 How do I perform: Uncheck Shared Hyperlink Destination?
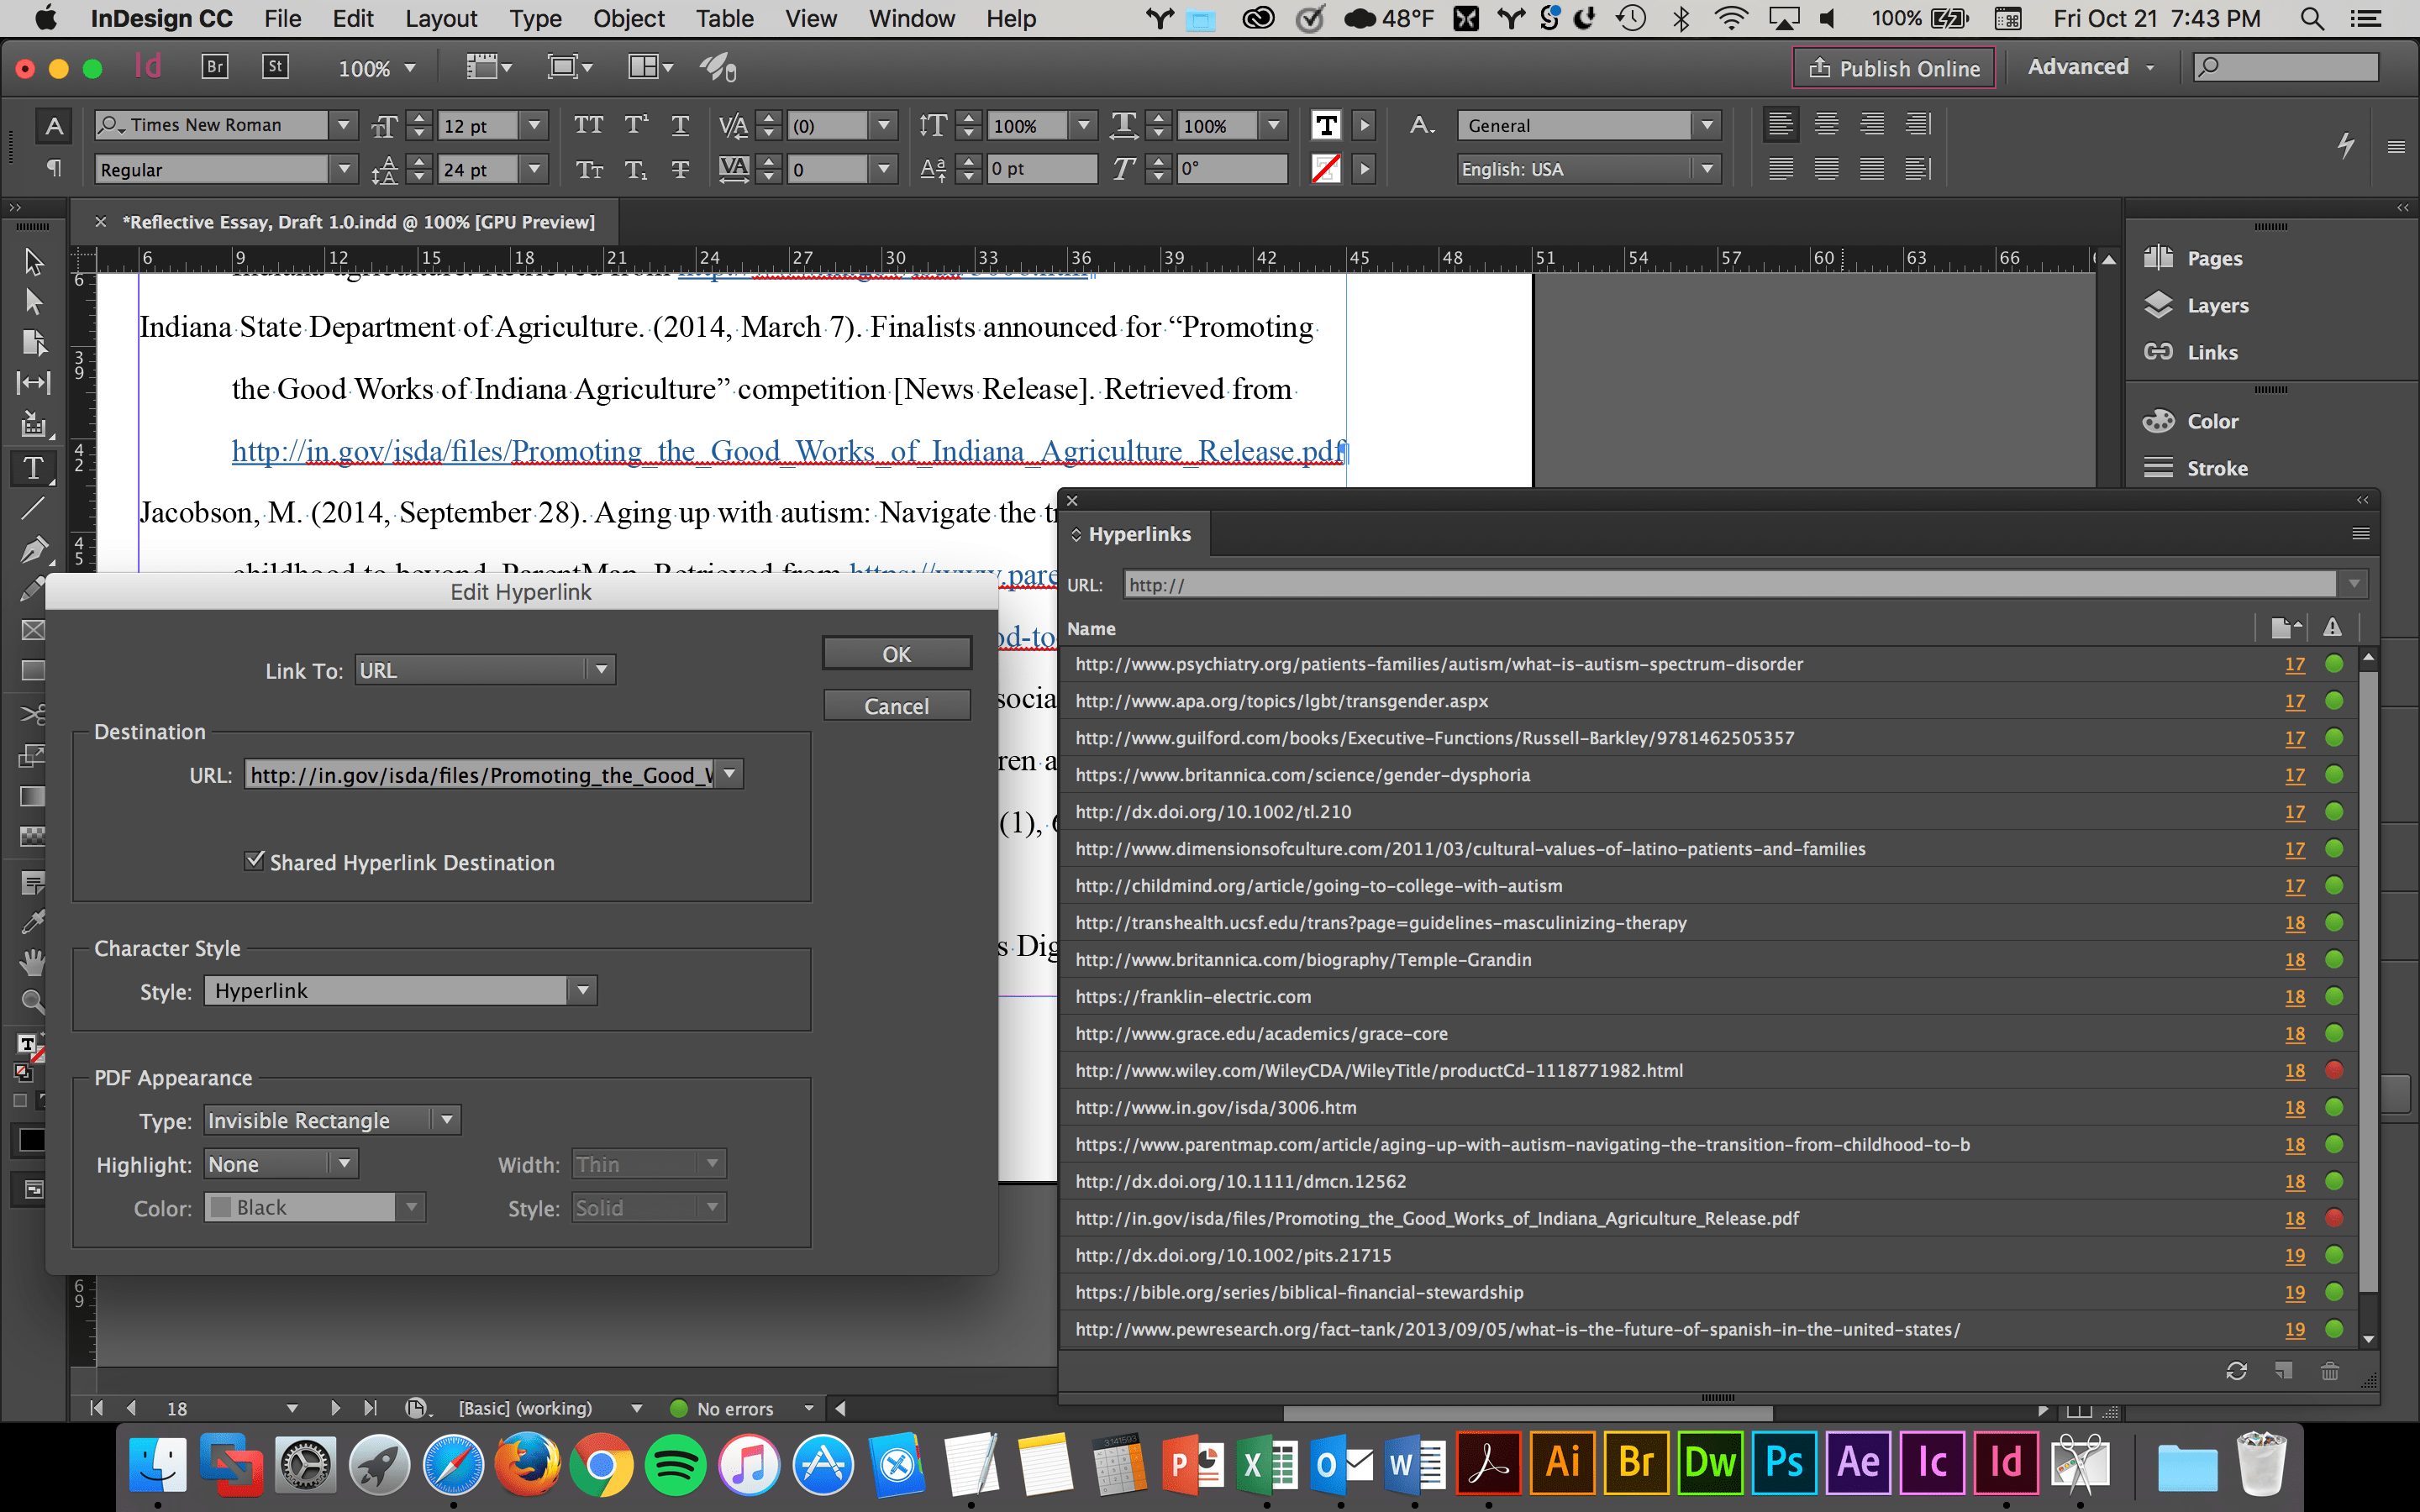click(x=255, y=860)
